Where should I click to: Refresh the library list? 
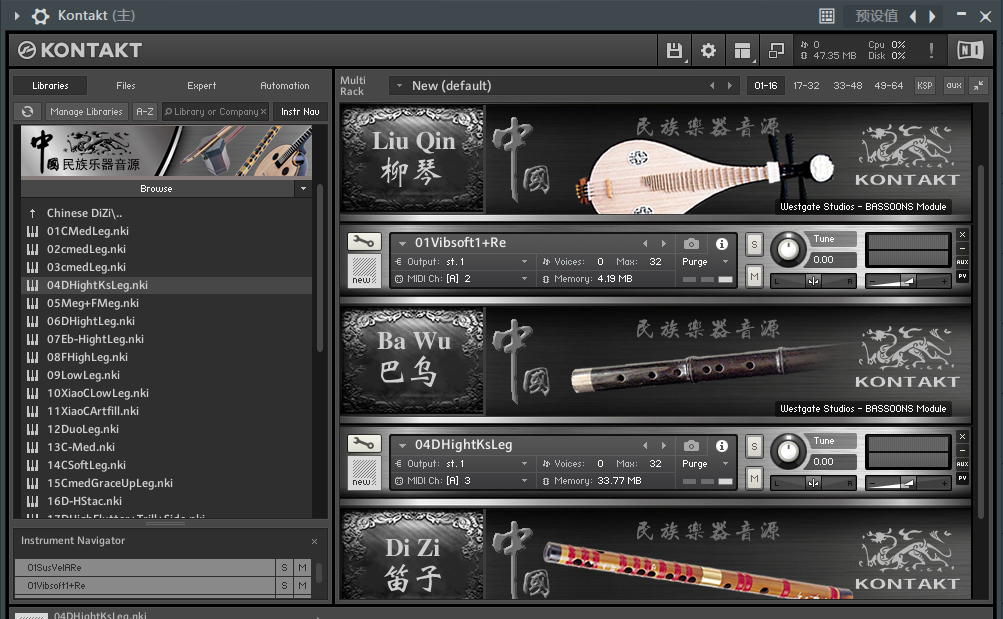pos(27,112)
